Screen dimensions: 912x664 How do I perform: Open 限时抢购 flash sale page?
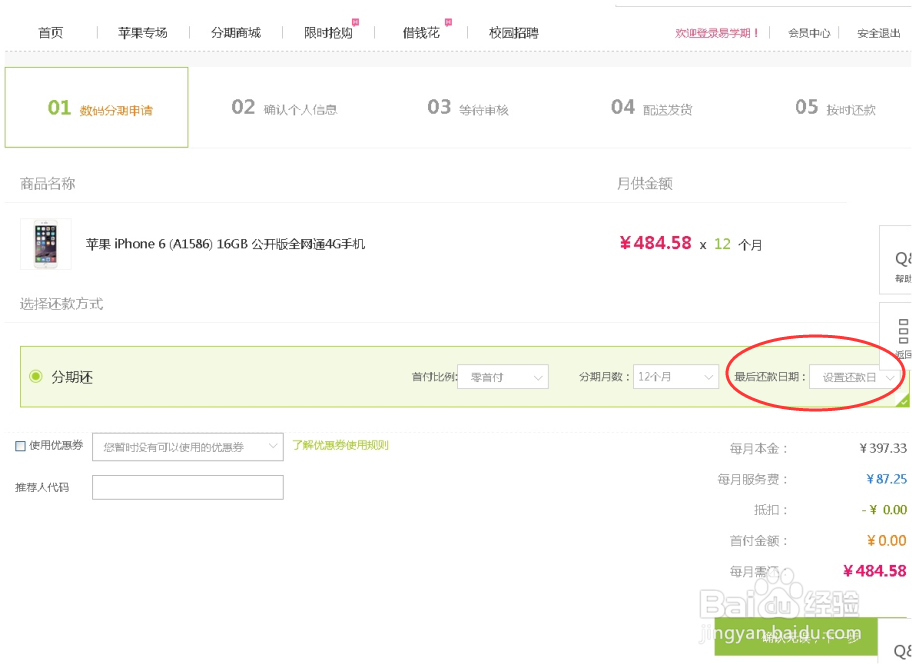coord(329,33)
